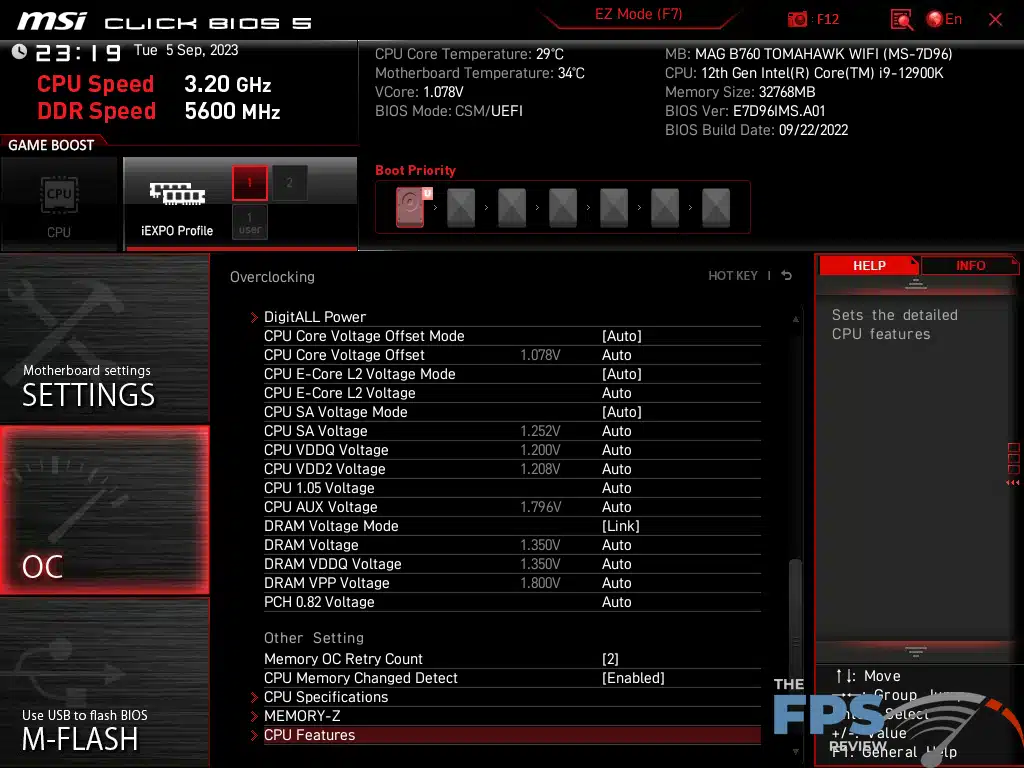Image resolution: width=1024 pixels, height=768 pixels.
Task: Take a screenshot with the F12 camera icon
Action: pos(797,19)
